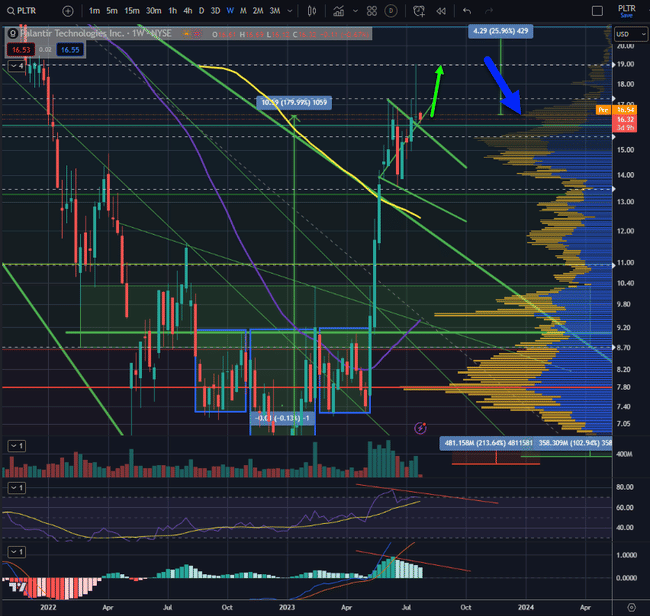Image resolution: width=650 pixels, height=616 pixels.
Task: Switch to the 1D daily timeframe
Action: [x=201, y=10]
